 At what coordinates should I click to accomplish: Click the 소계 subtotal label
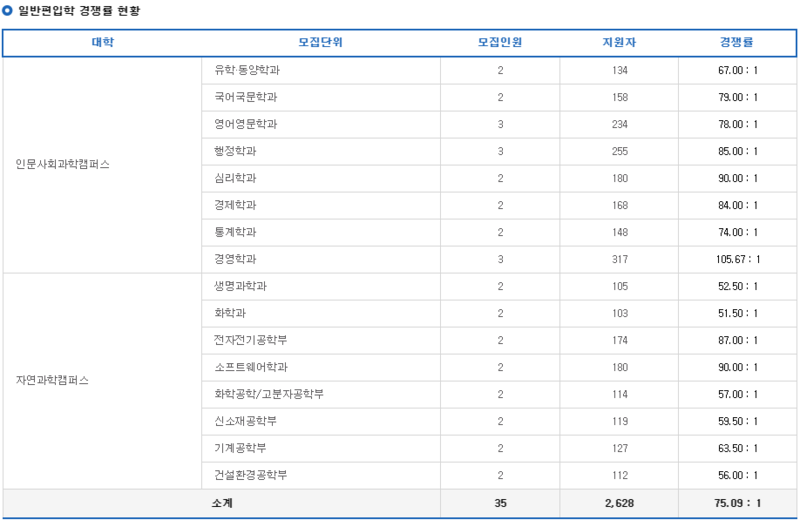(x=222, y=503)
